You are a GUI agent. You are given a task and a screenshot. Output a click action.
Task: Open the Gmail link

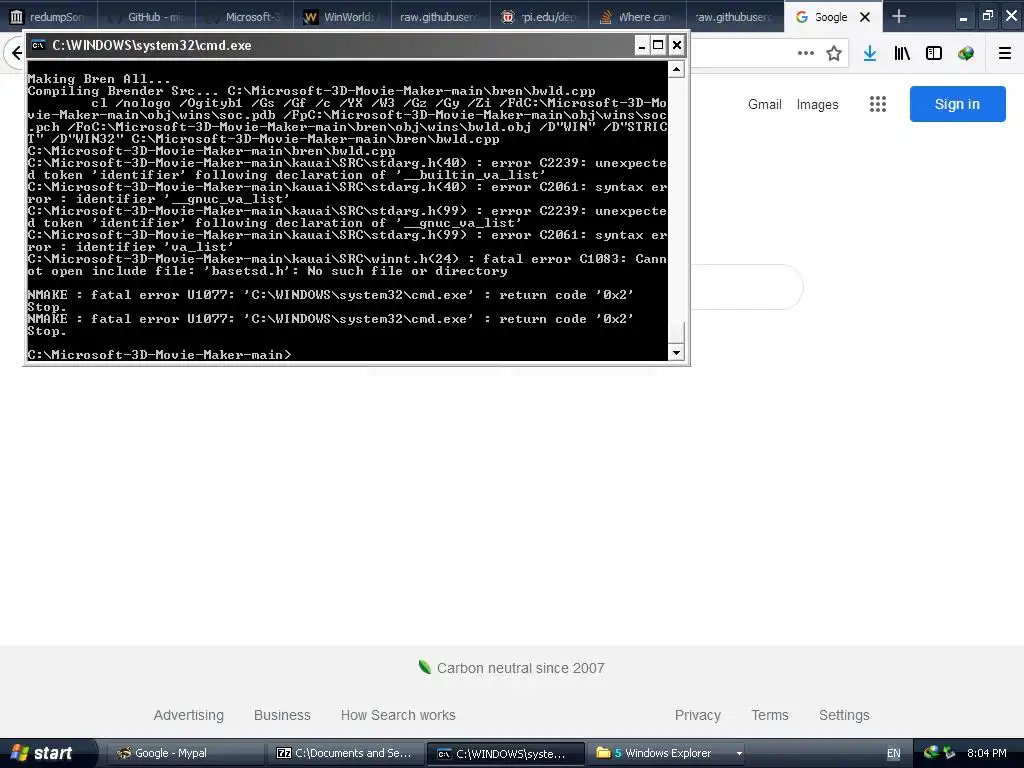(x=765, y=104)
